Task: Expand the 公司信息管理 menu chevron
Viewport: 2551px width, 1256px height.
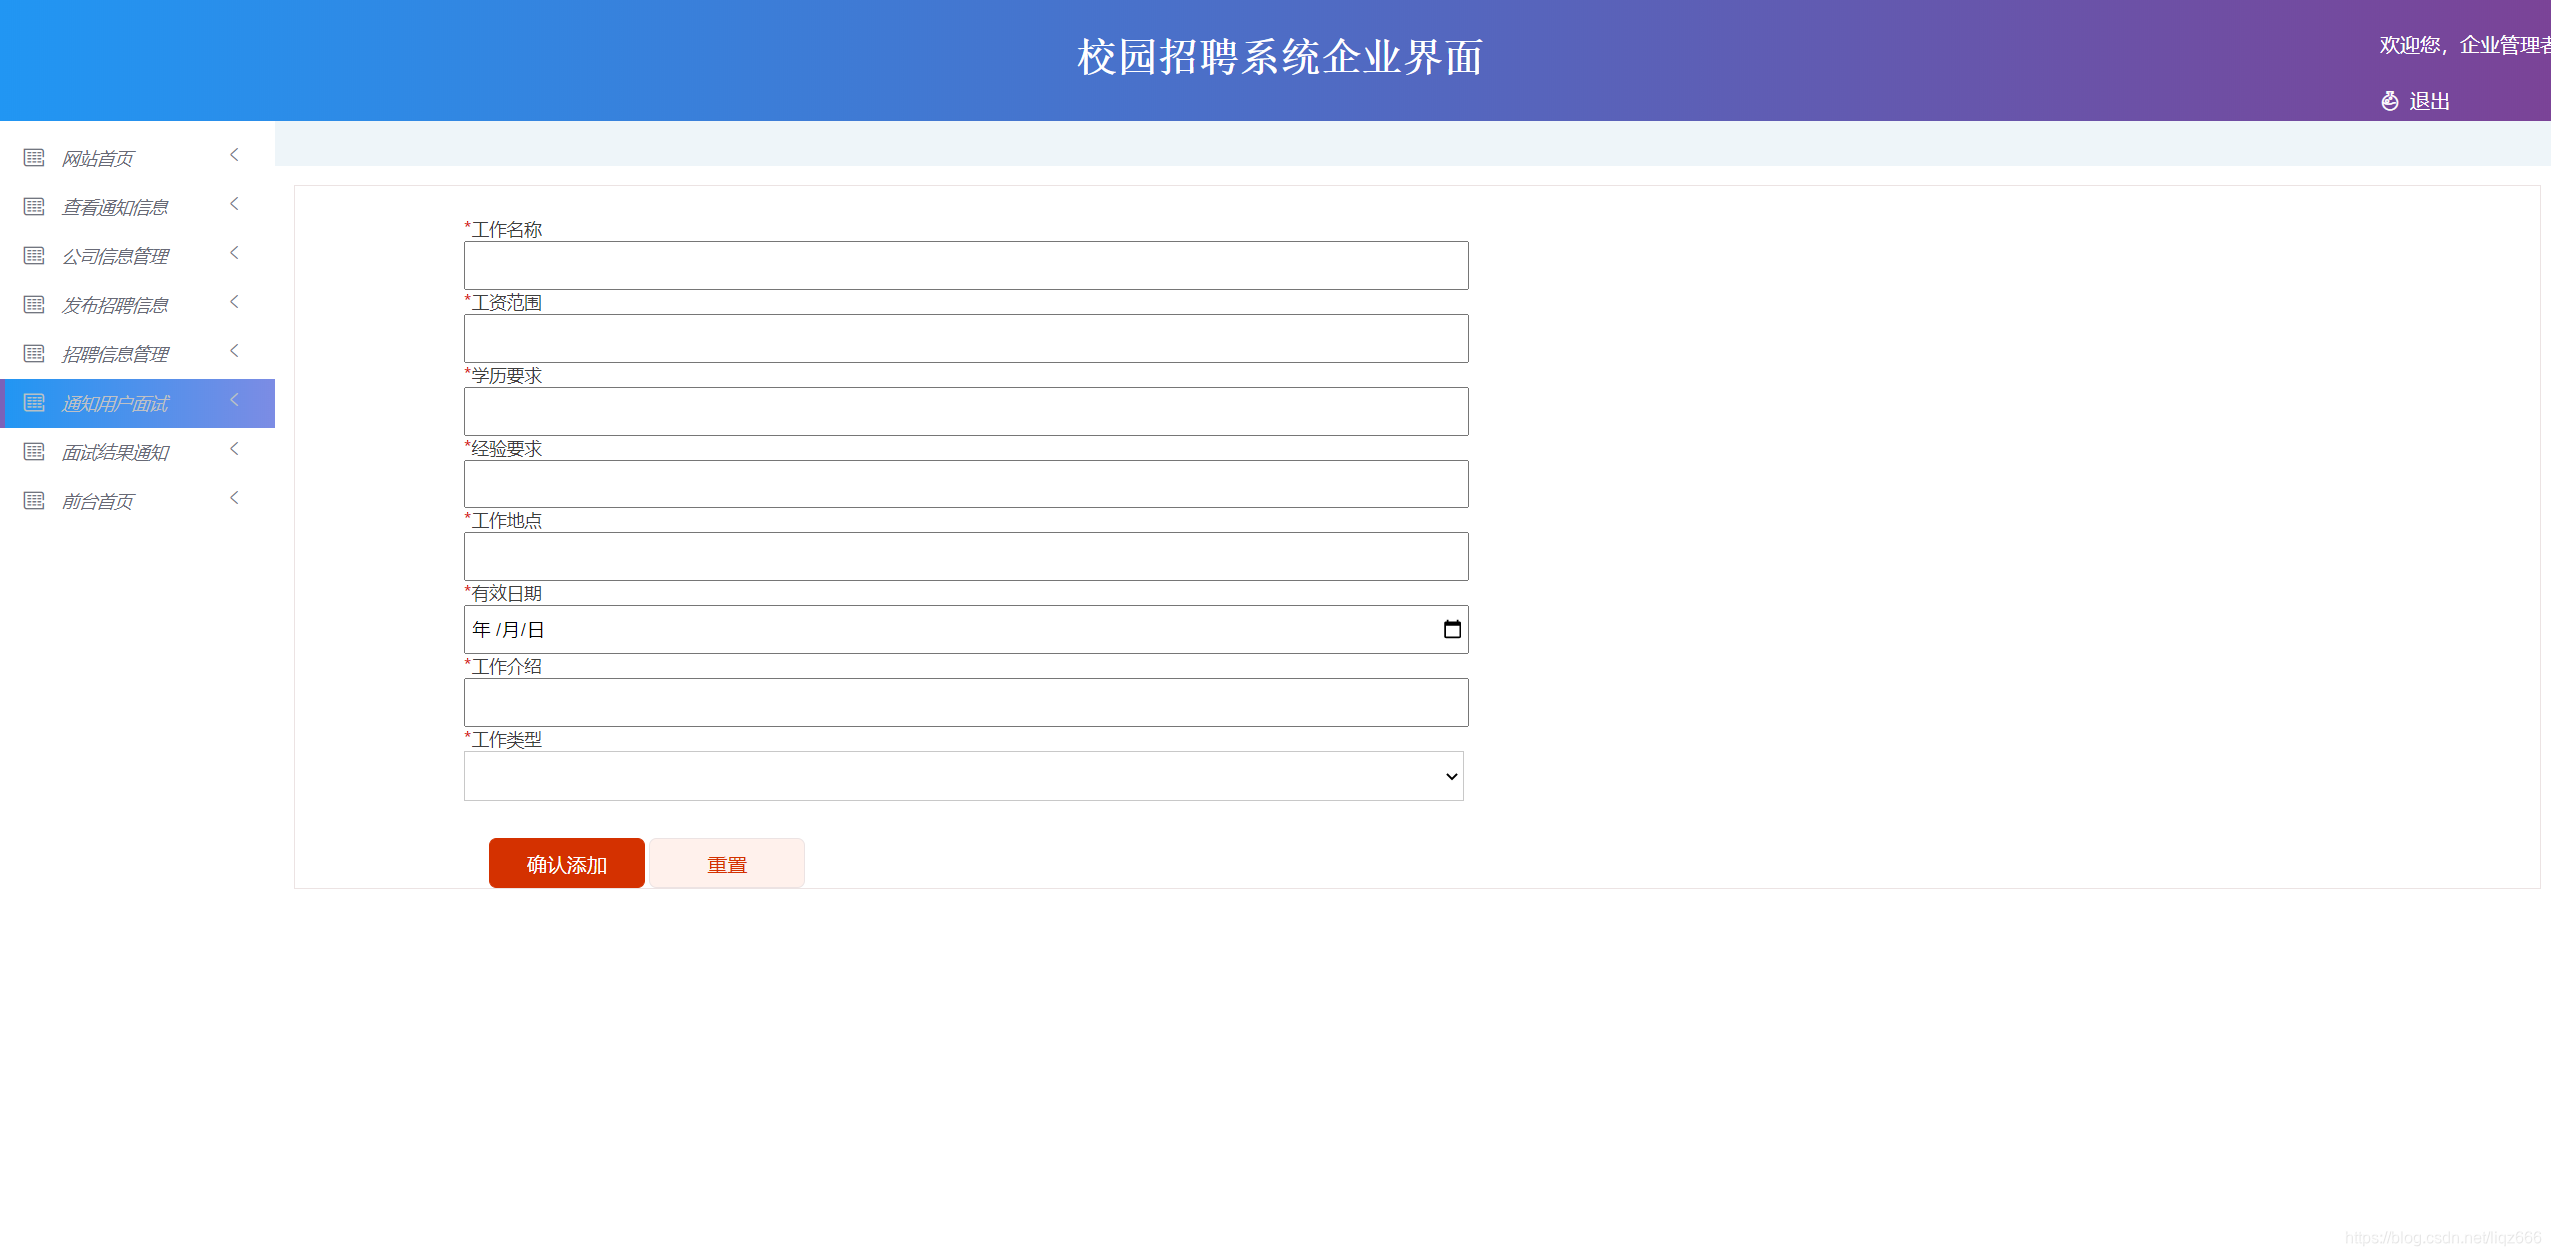Action: (235, 253)
